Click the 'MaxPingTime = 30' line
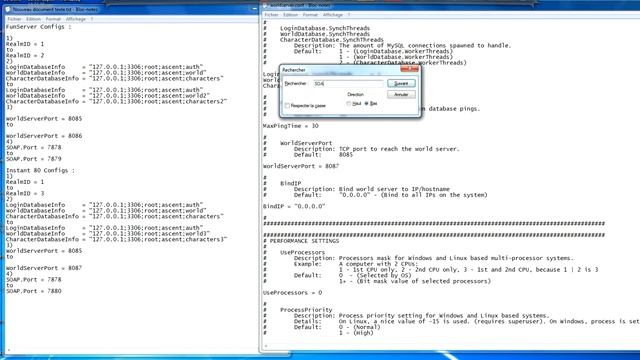This screenshot has height=360, width=640. point(291,126)
